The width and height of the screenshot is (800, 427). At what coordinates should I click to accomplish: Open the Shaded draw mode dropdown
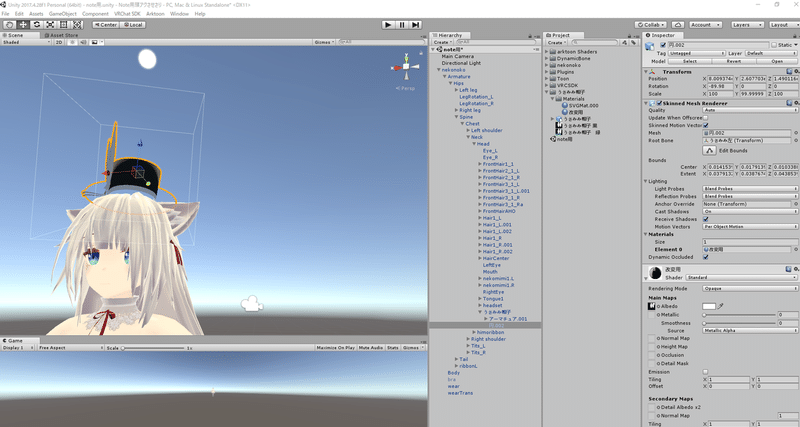pos(26,42)
